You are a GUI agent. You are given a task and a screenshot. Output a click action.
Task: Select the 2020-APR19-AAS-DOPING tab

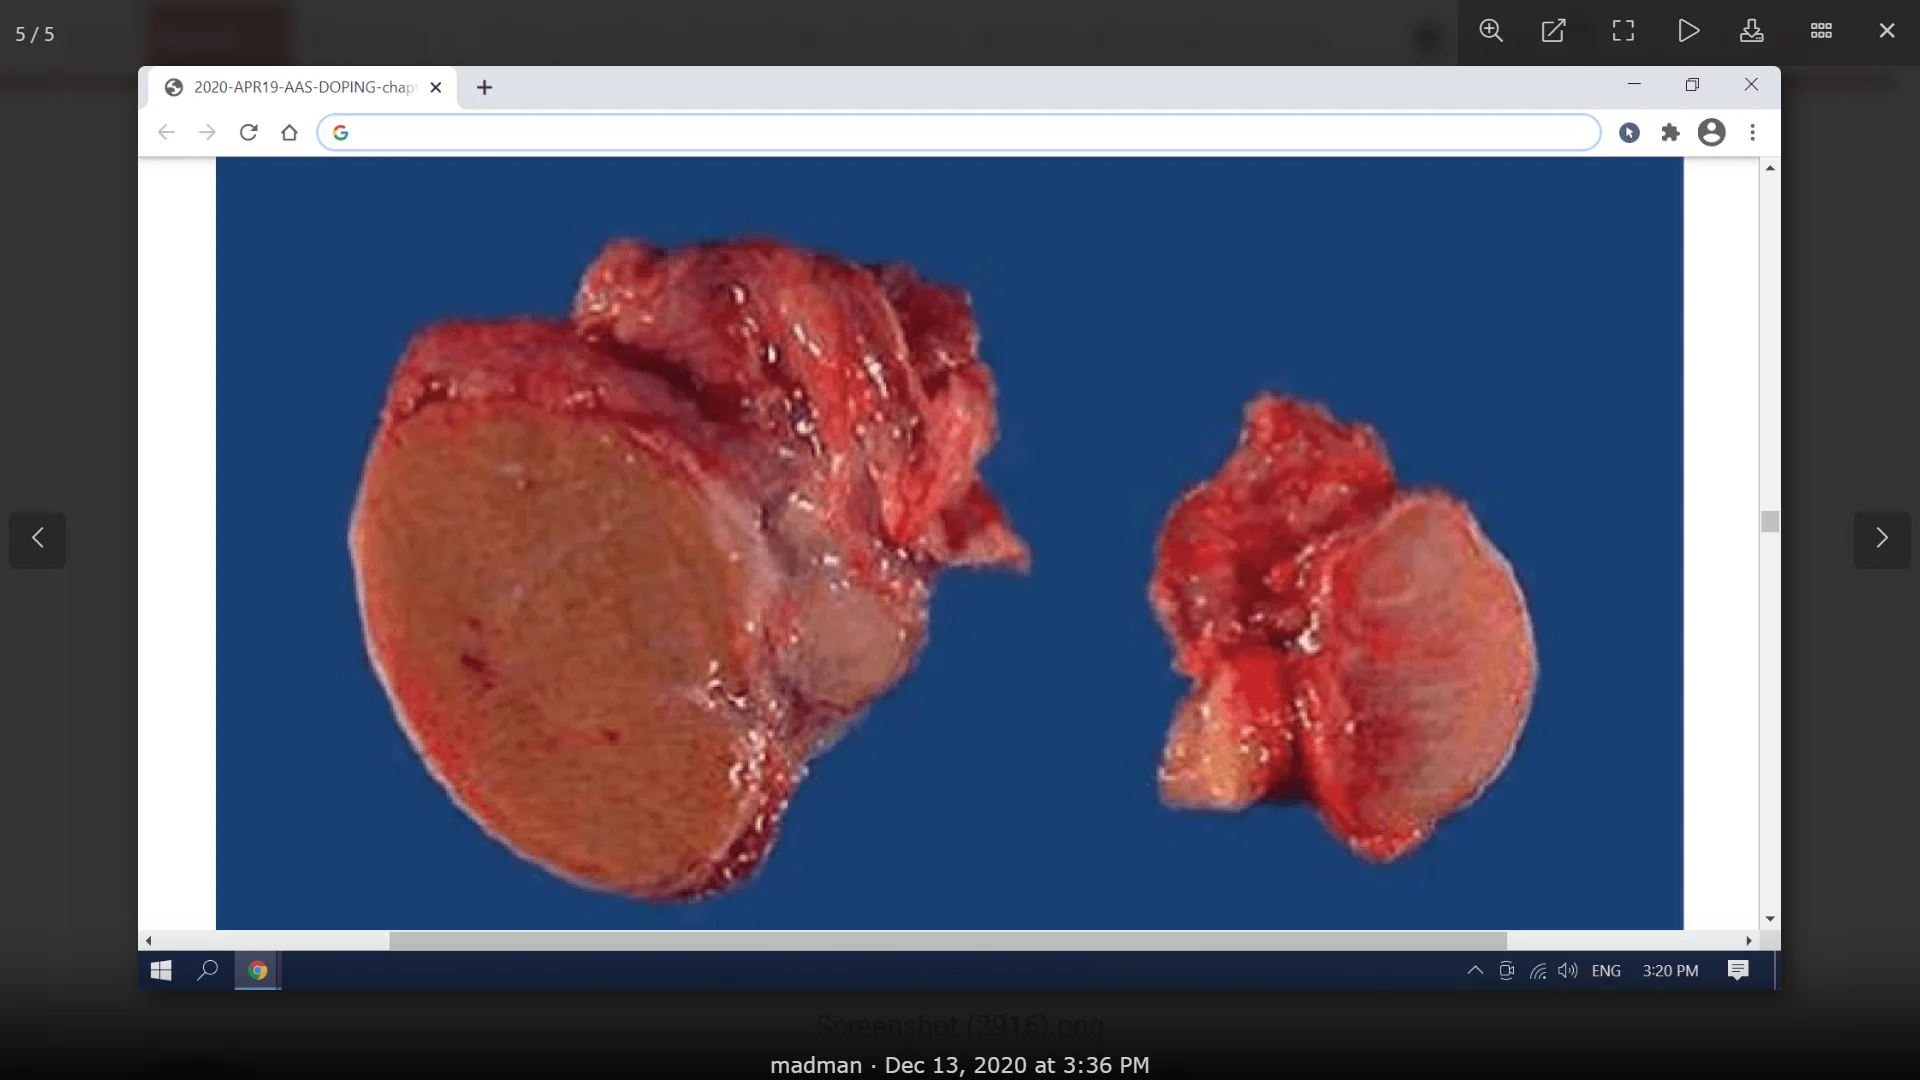pos(301,88)
